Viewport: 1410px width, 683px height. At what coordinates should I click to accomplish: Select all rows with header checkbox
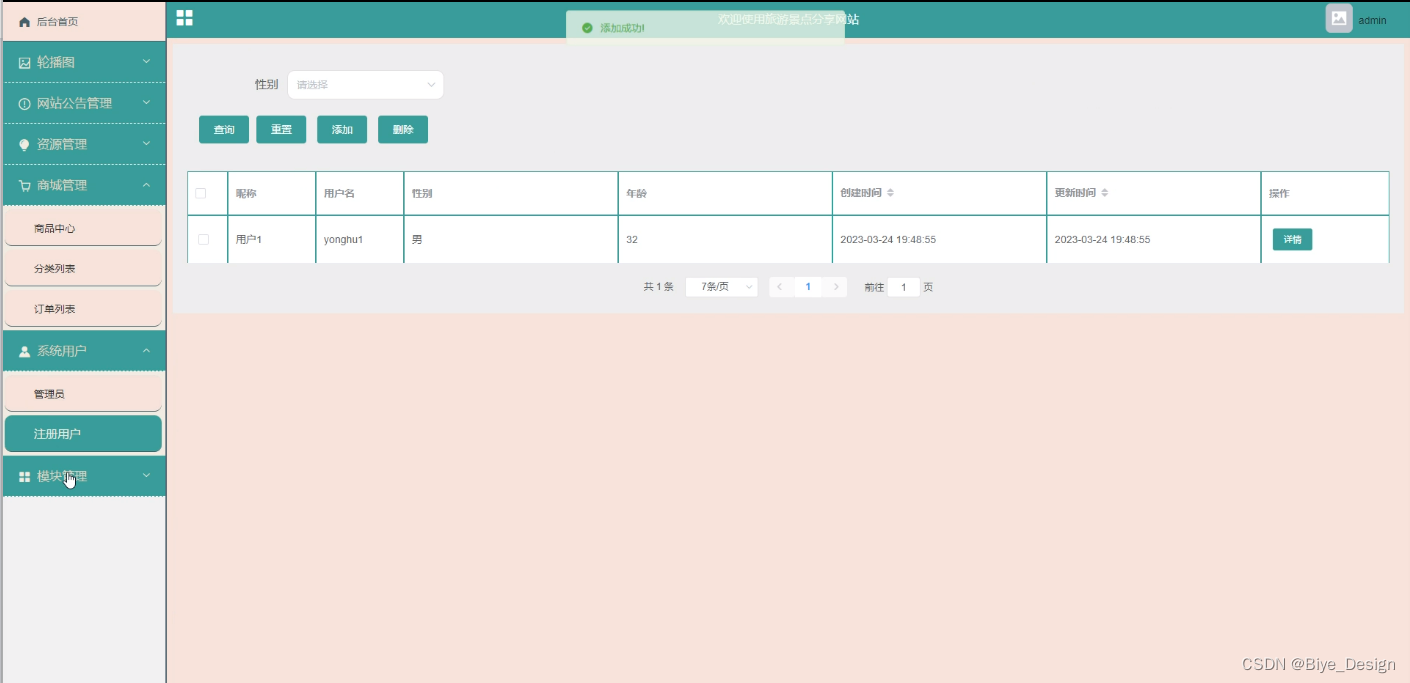click(201, 193)
